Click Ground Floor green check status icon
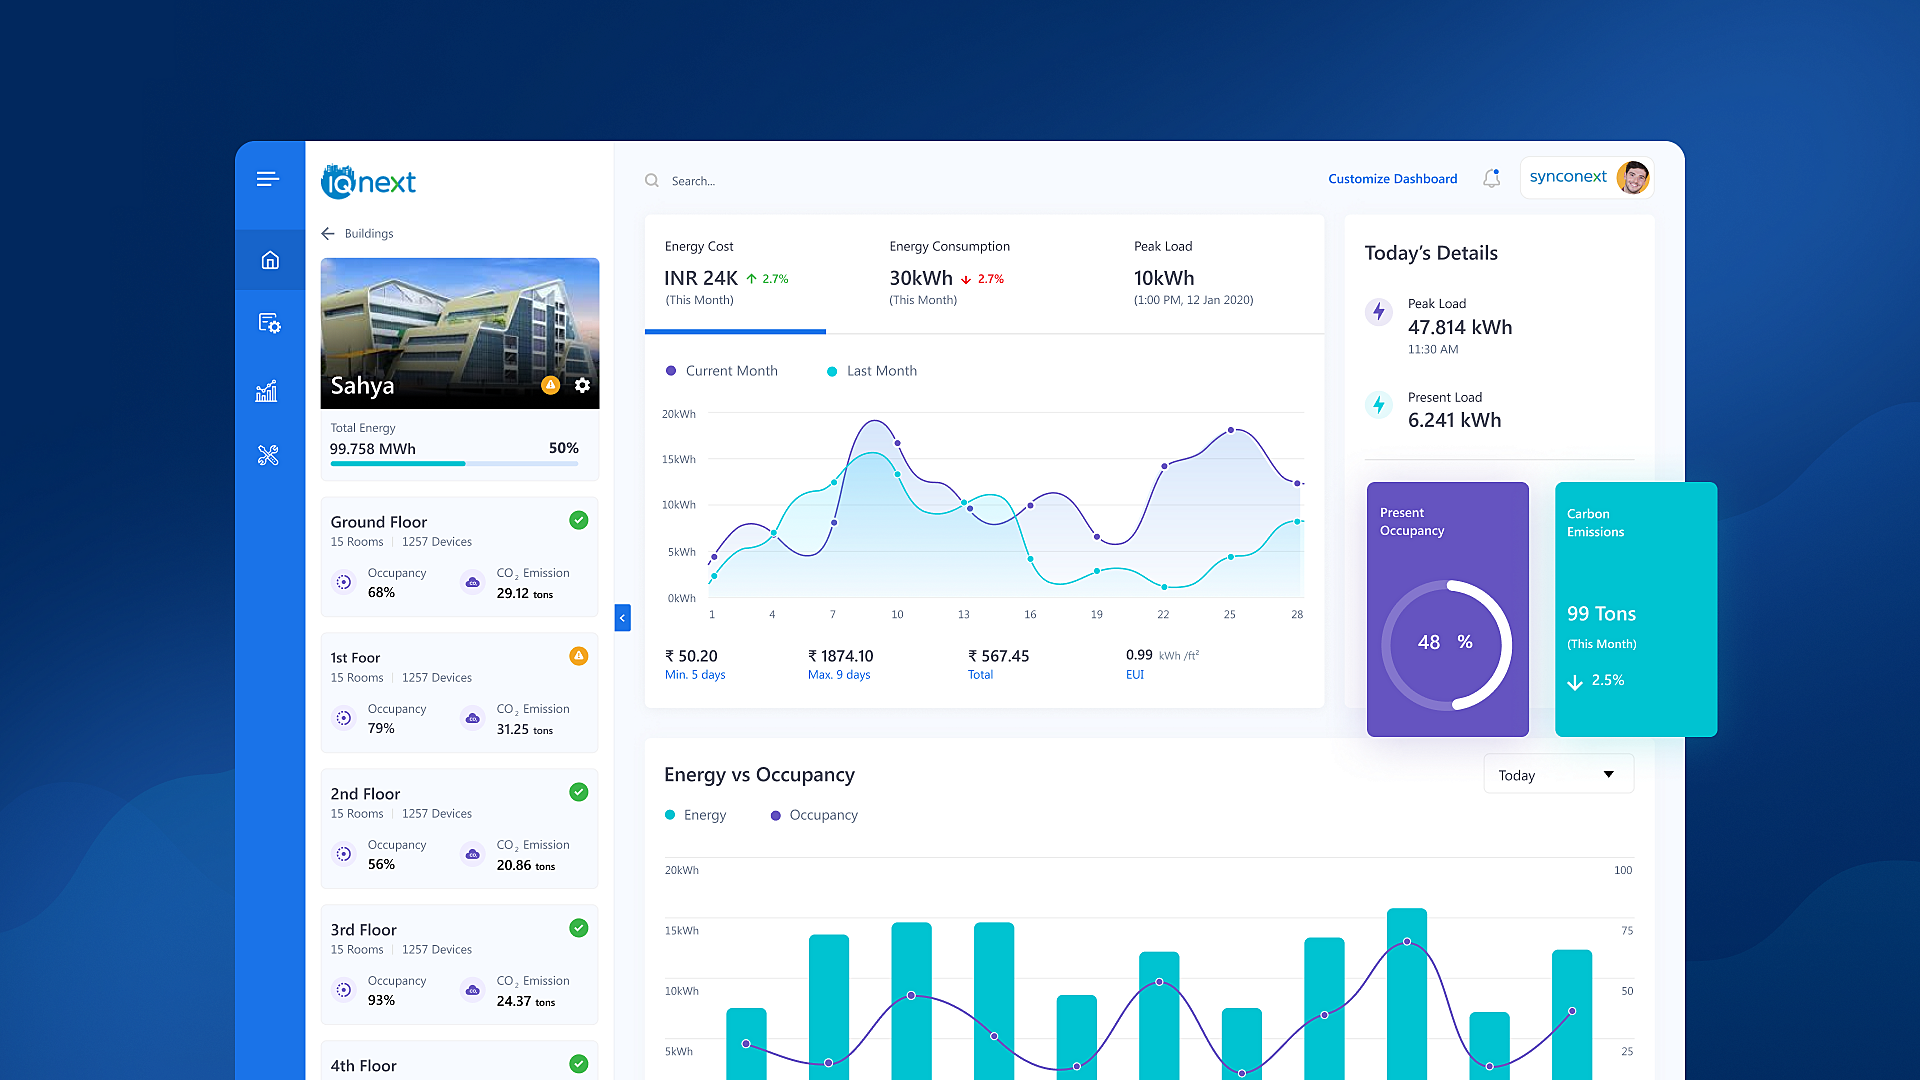Screen dimensions: 1920x1080 click(579, 520)
